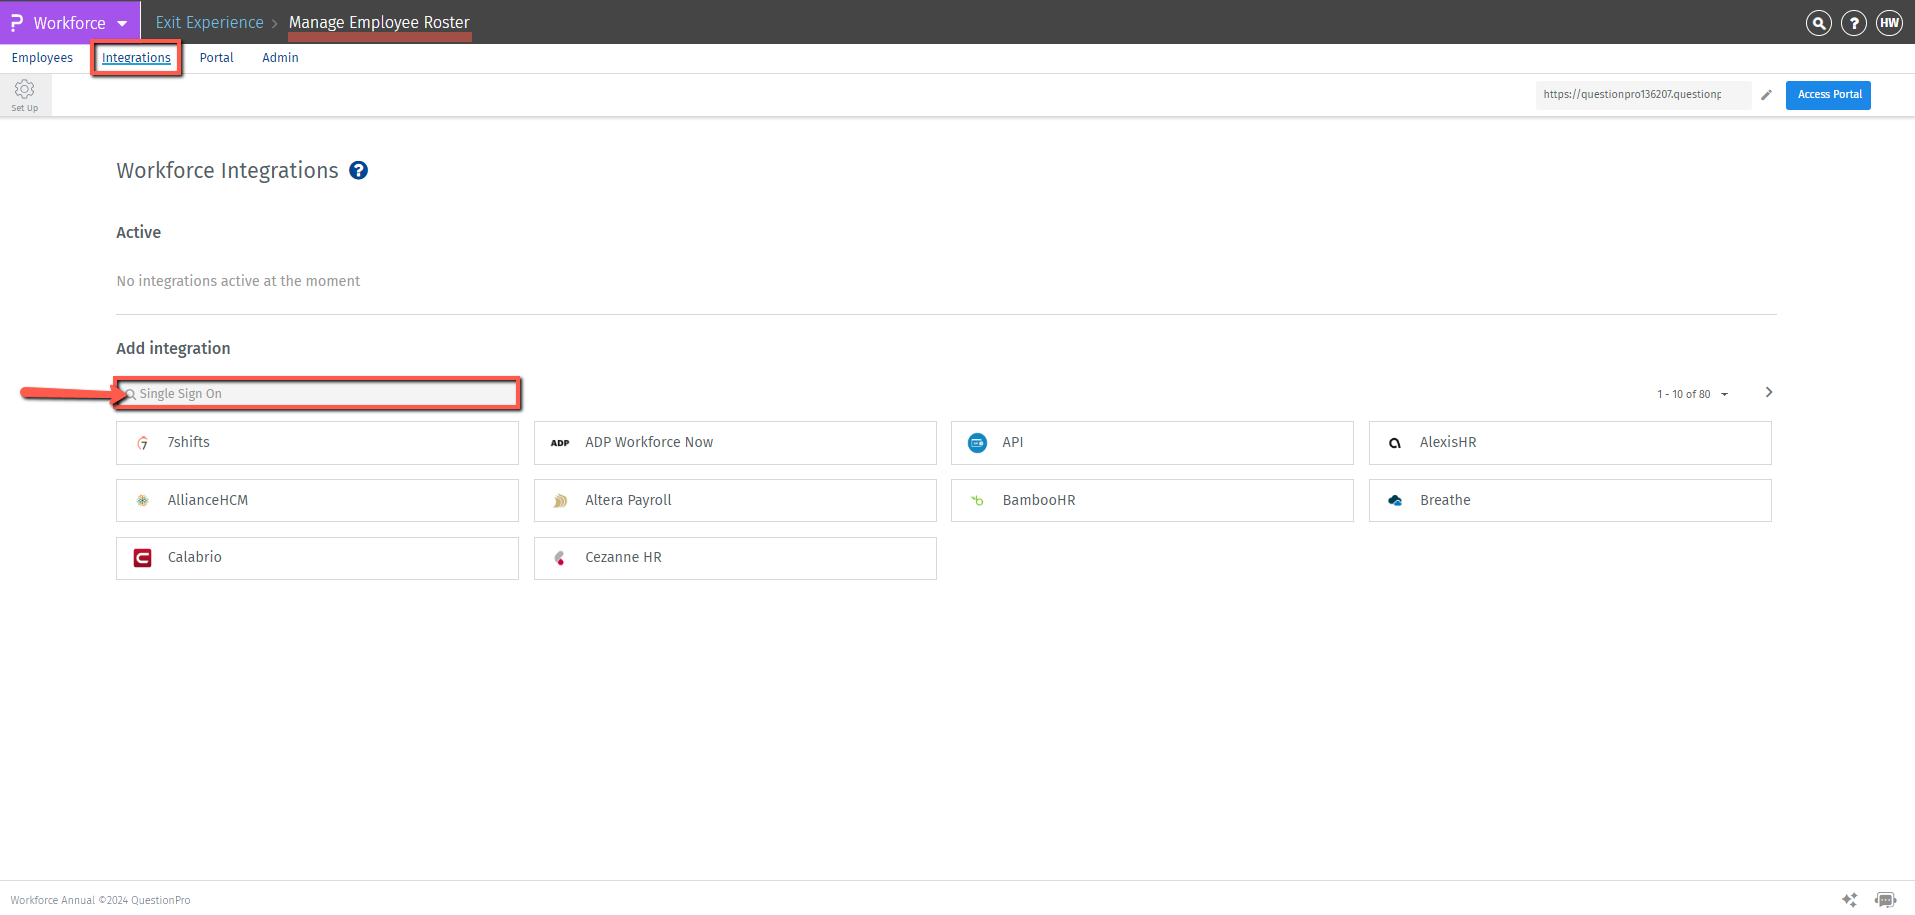Viewport: 1915px width, 915px height.
Task: Select the 7shifts integration card
Action: pos(317,443)
